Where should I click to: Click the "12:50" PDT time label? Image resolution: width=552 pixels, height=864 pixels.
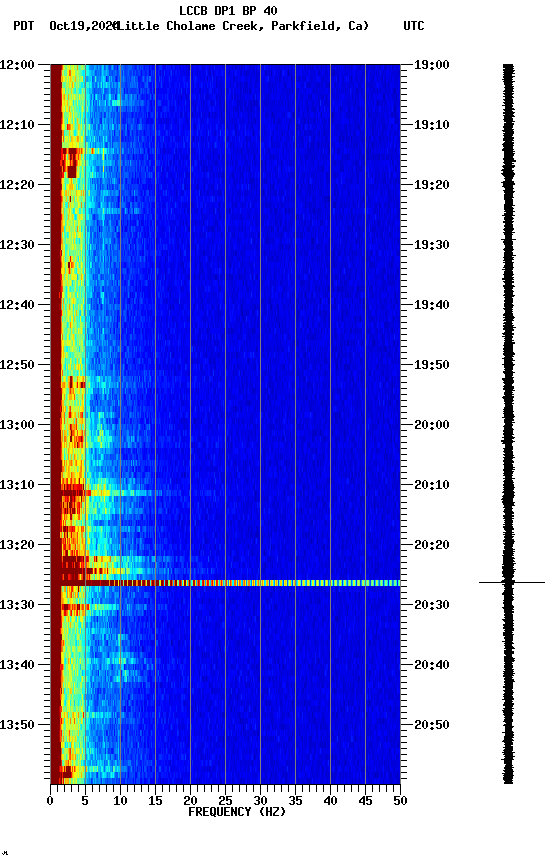[17, 365]
